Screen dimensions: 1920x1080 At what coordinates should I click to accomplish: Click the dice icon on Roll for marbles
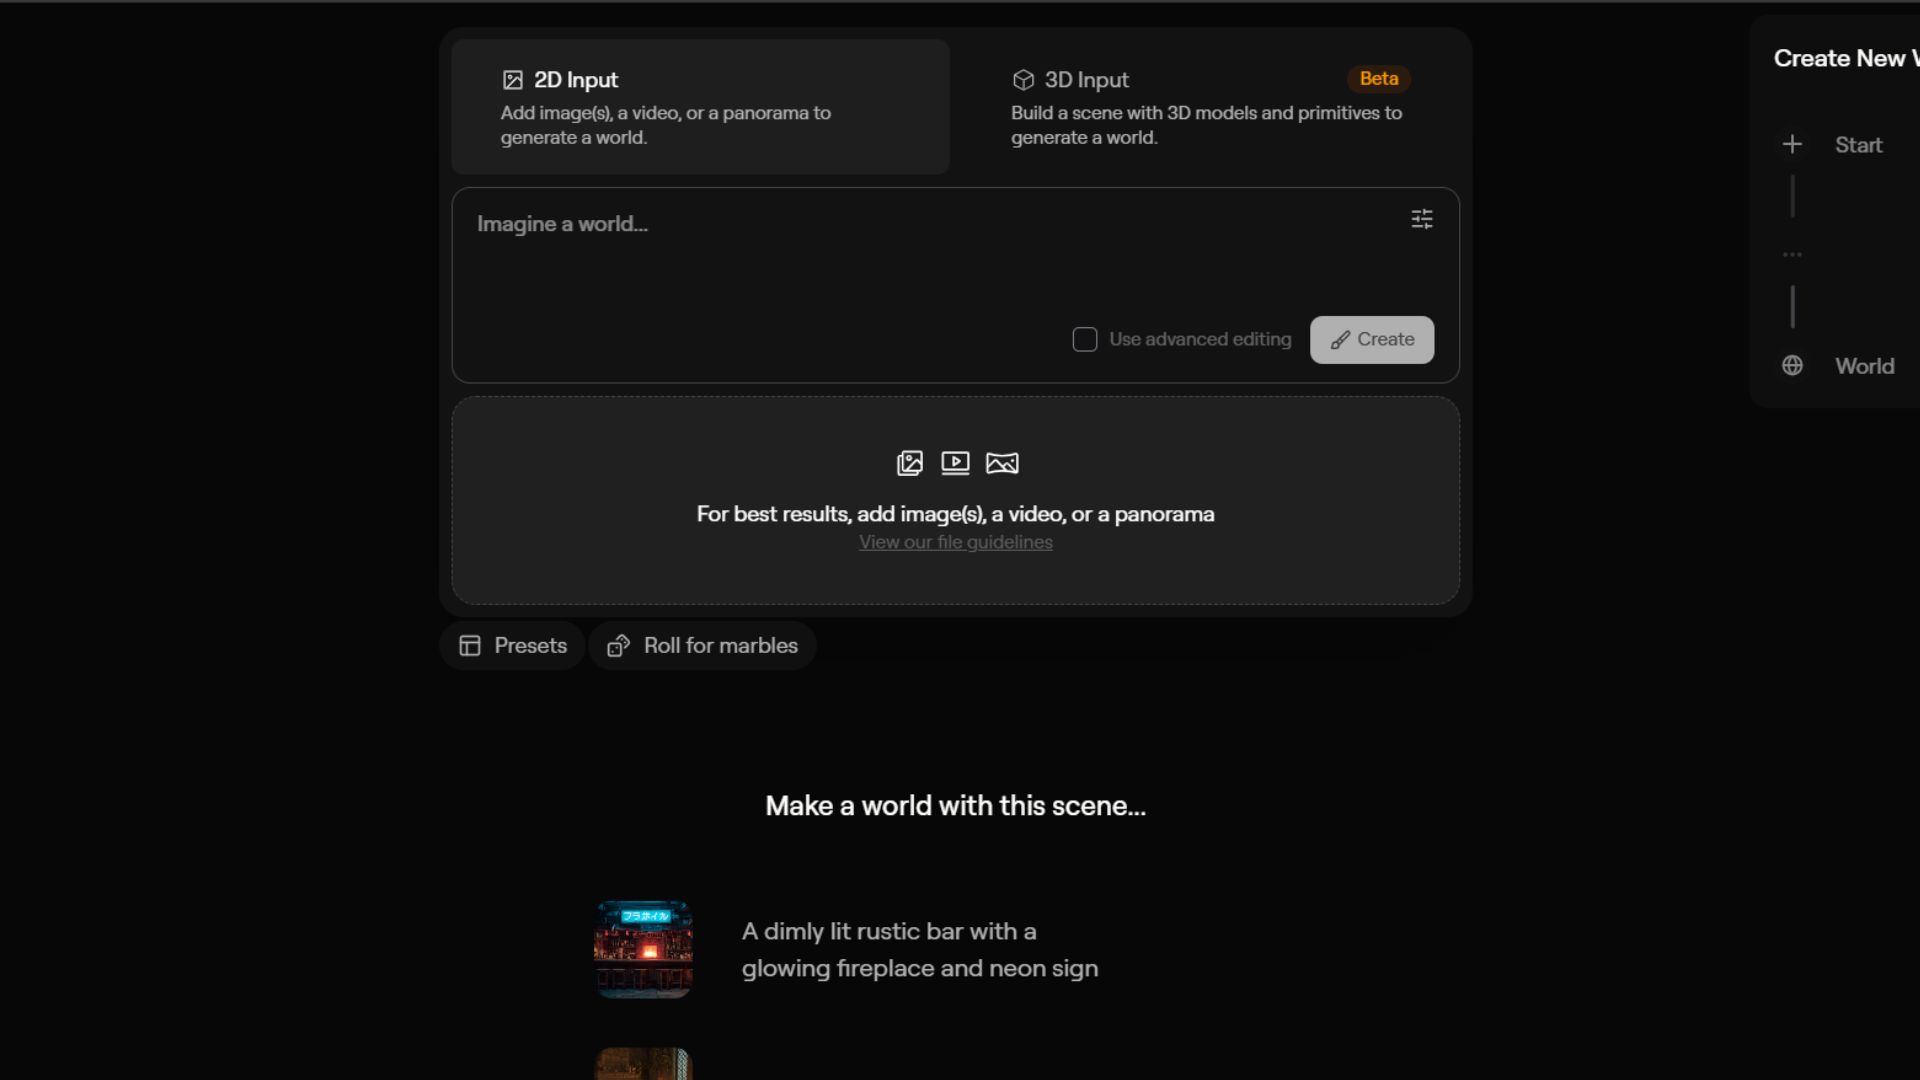point(619,646)
